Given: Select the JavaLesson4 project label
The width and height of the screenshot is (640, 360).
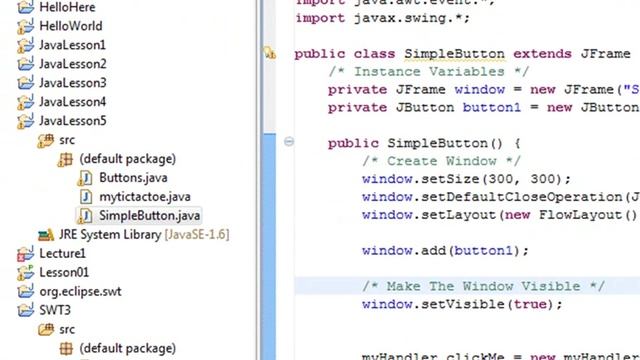Looking at the screenshot, I should click(73, 102).
